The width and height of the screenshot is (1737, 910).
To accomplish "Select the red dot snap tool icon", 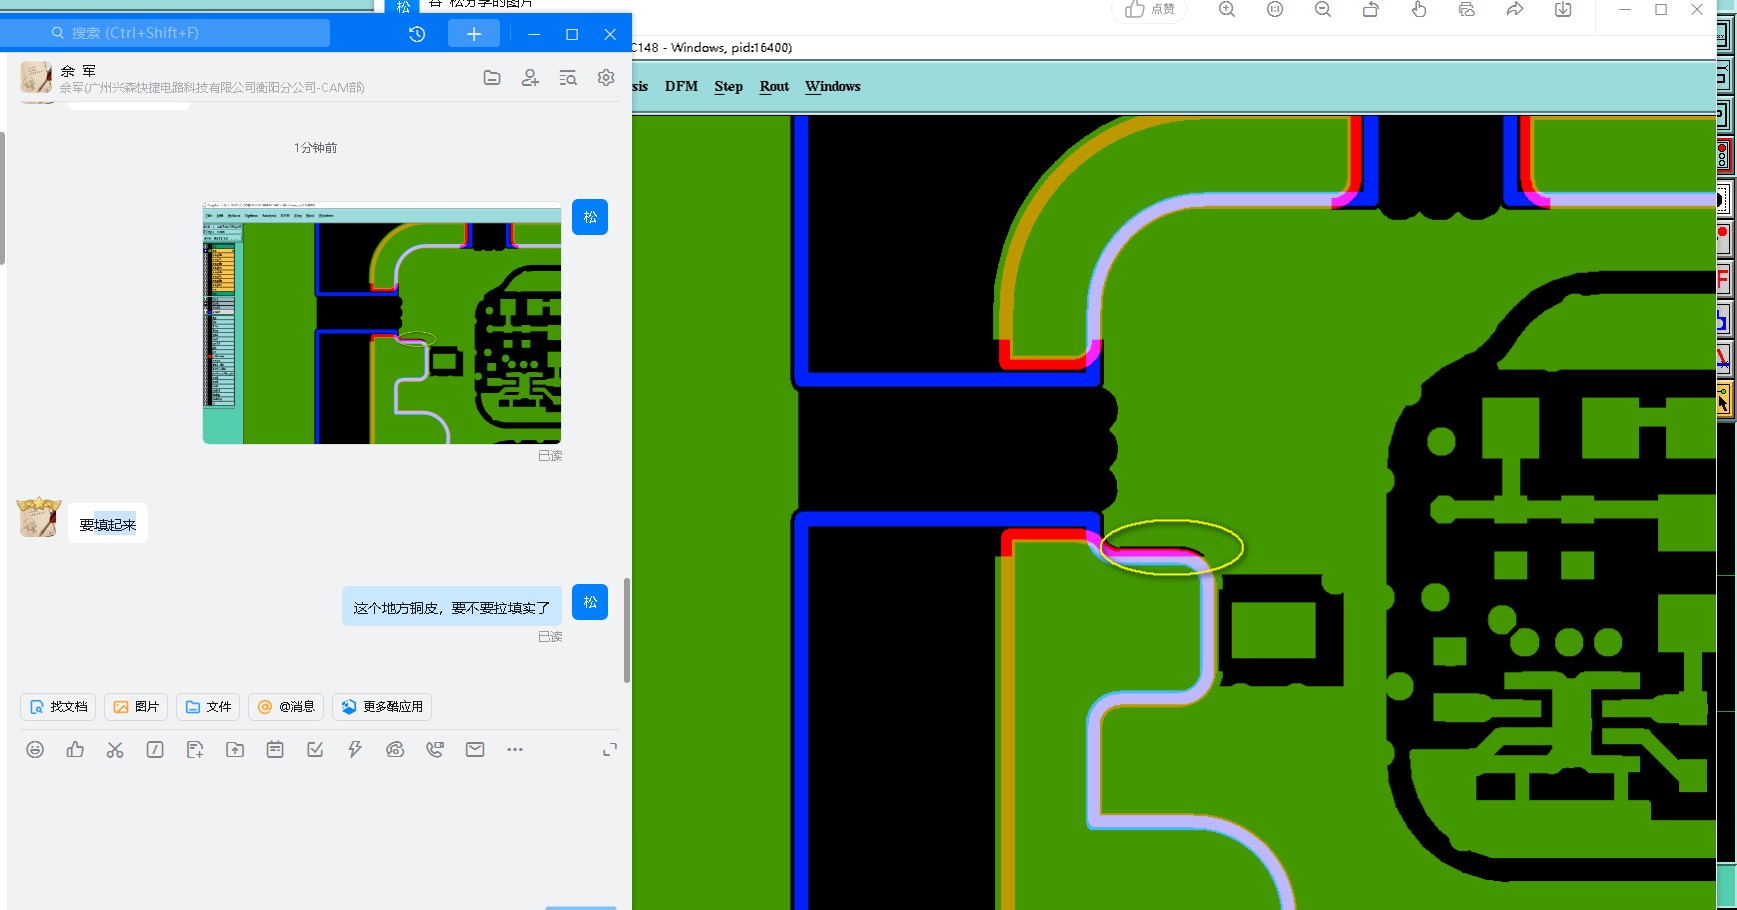I will tap(1723, 238).
